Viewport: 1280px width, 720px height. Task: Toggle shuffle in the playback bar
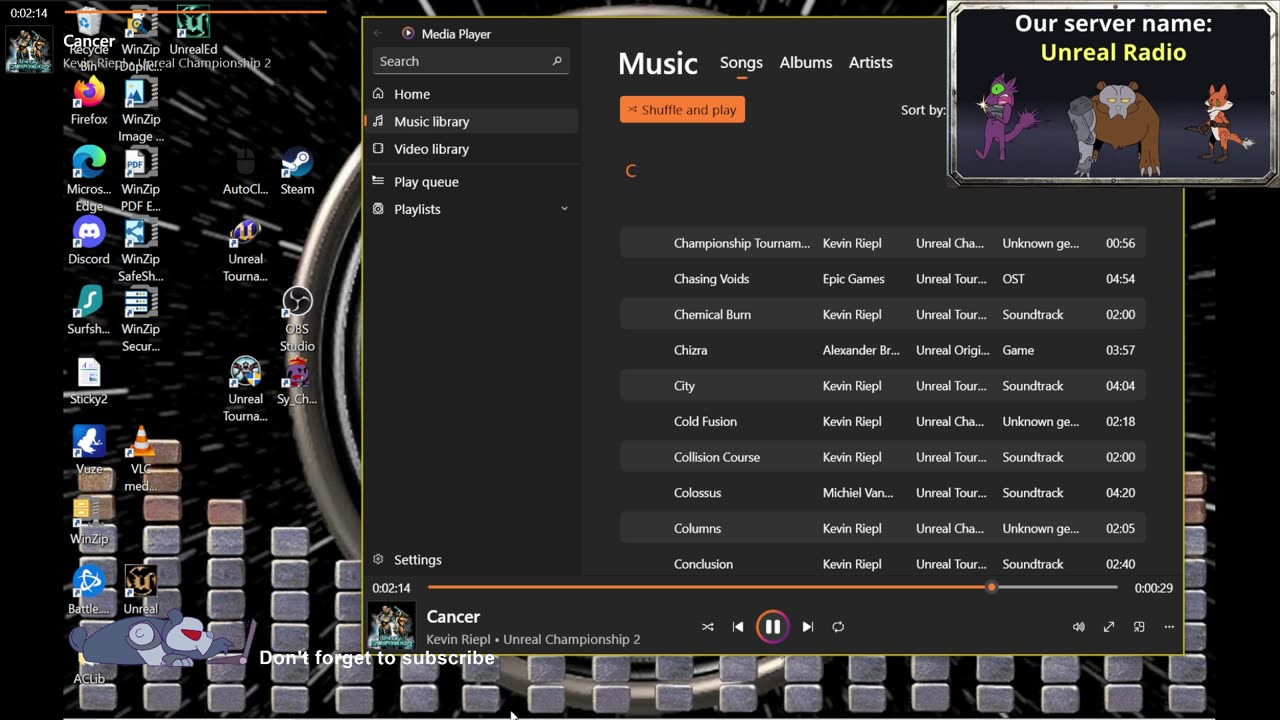[708, 627]
